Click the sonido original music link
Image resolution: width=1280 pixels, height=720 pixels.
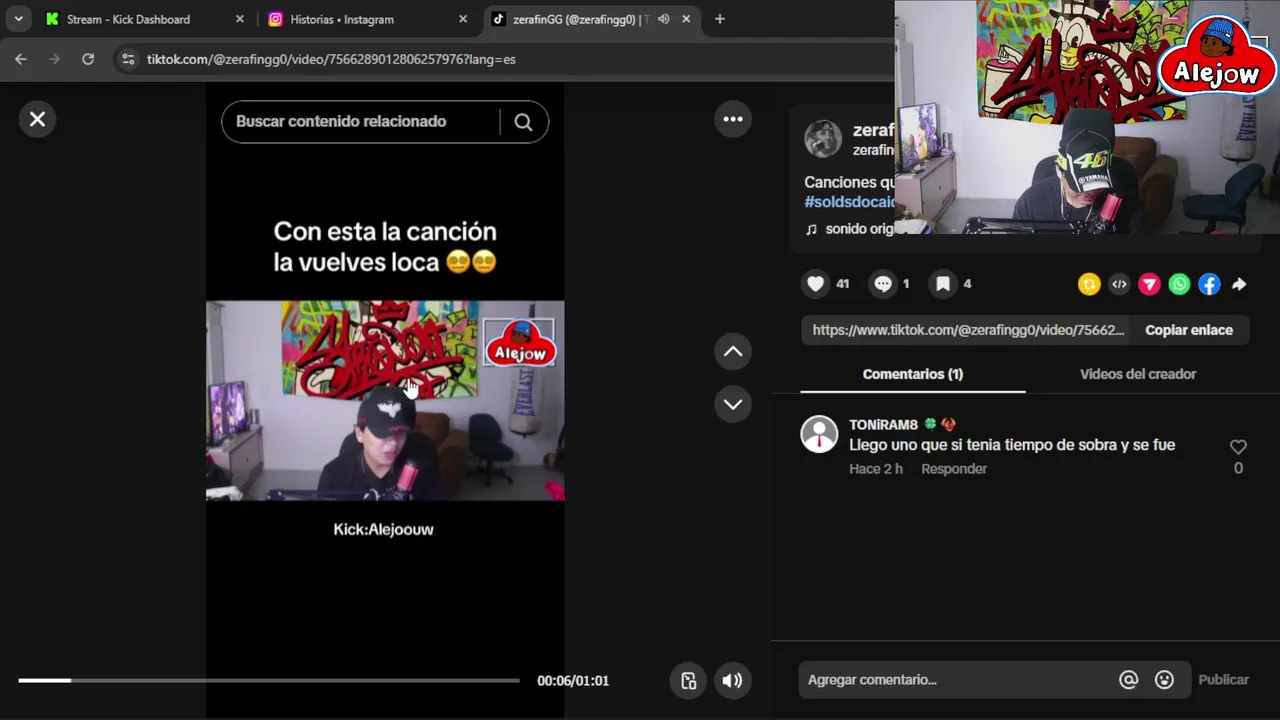[851, 229]
